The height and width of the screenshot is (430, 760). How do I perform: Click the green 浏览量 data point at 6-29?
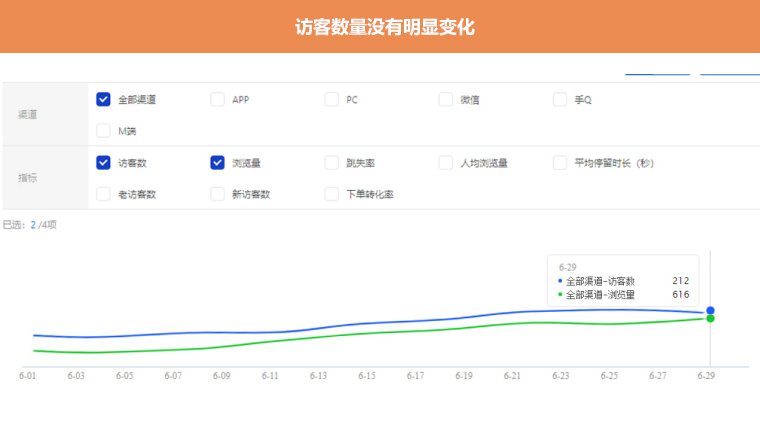tap(710, 319)
